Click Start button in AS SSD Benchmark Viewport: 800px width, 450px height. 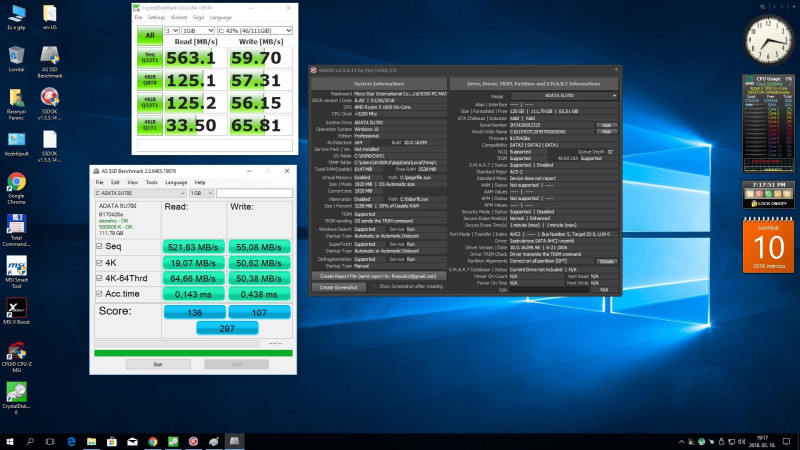158,364
